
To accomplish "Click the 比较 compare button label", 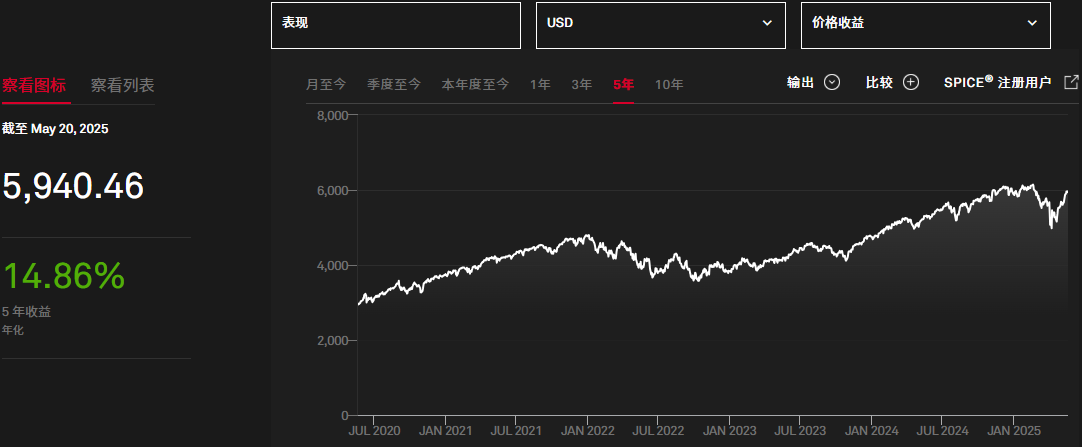I will click(879, 83).
